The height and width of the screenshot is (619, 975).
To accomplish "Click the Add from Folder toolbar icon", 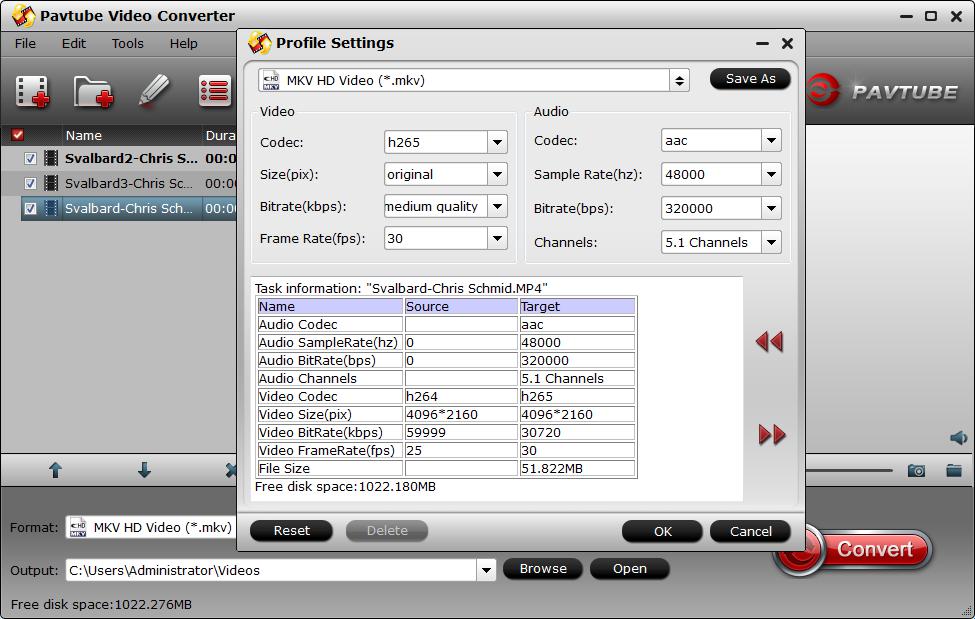I will coord(93,91).
